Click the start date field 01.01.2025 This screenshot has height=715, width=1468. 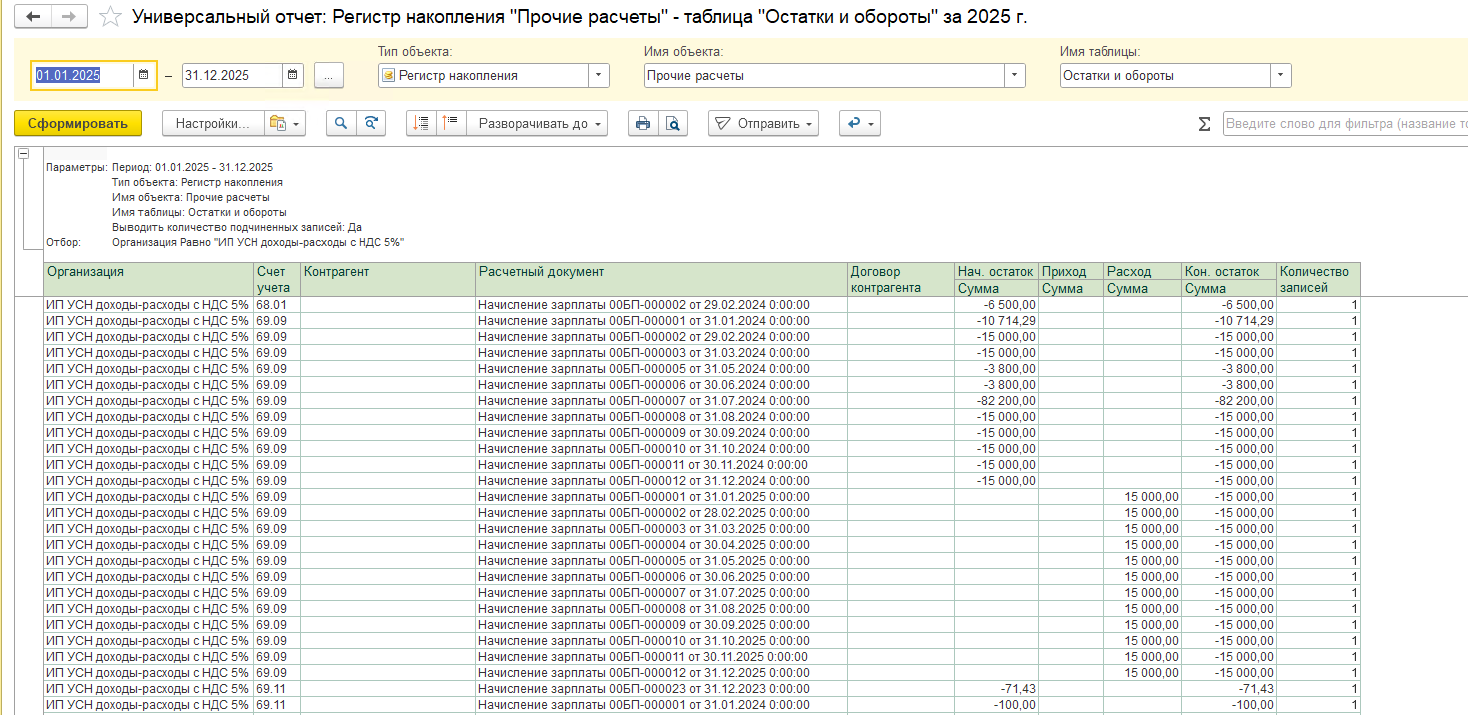tap(82, 75)
